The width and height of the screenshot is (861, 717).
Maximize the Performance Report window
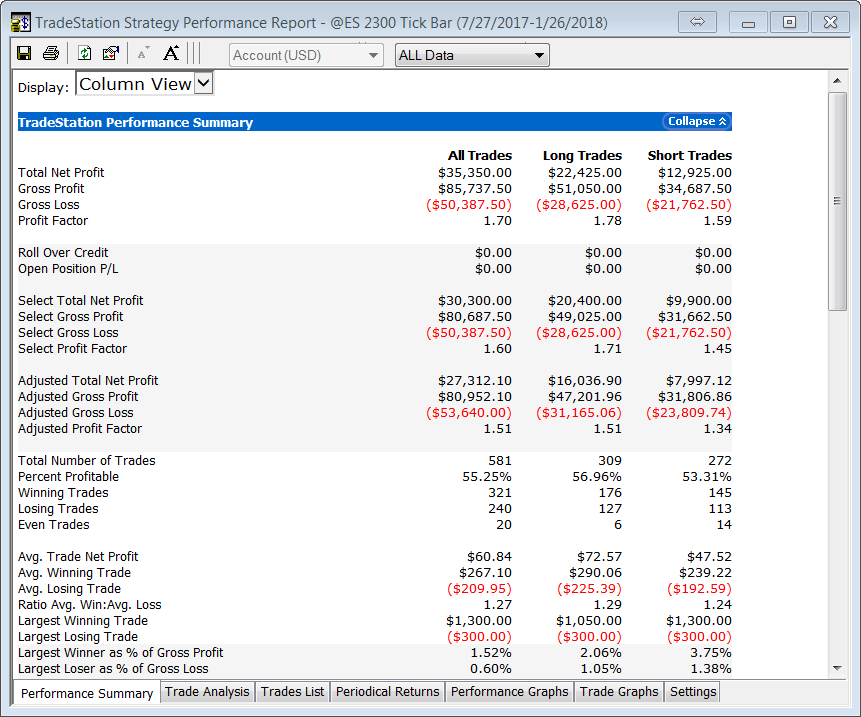click(789, 22)
